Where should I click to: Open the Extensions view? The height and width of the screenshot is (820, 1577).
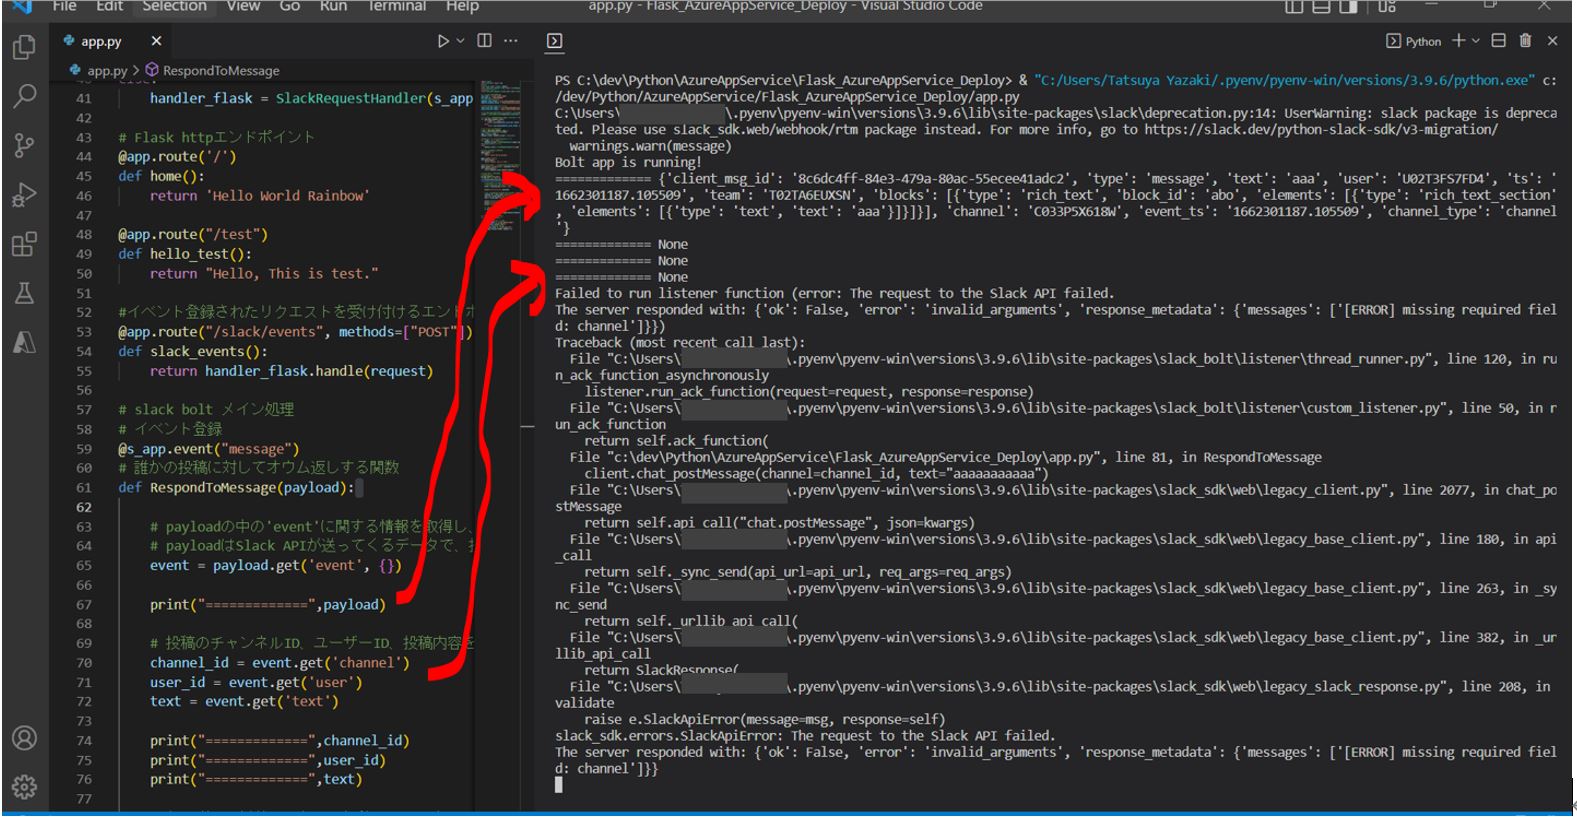click(24, 244)
